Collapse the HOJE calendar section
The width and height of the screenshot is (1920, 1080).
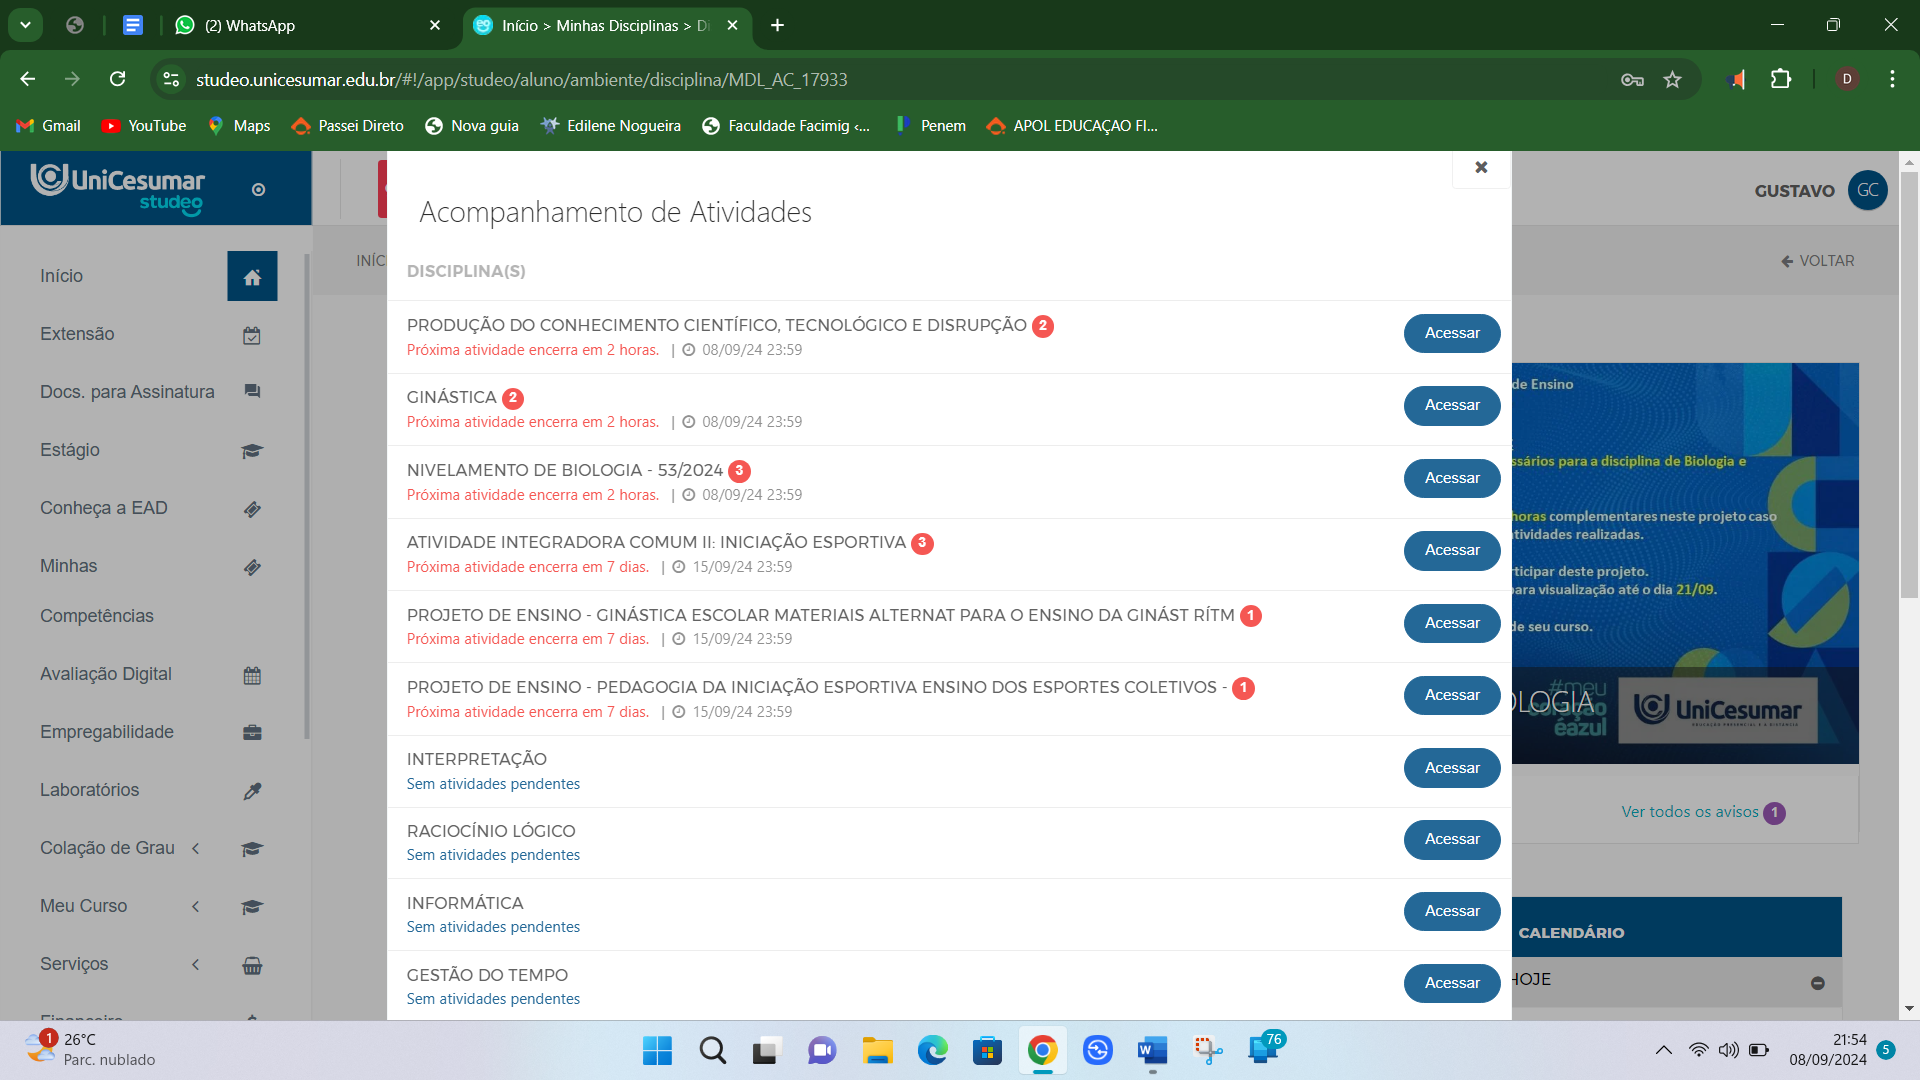pyautogui.click(x=1817, y=983)
